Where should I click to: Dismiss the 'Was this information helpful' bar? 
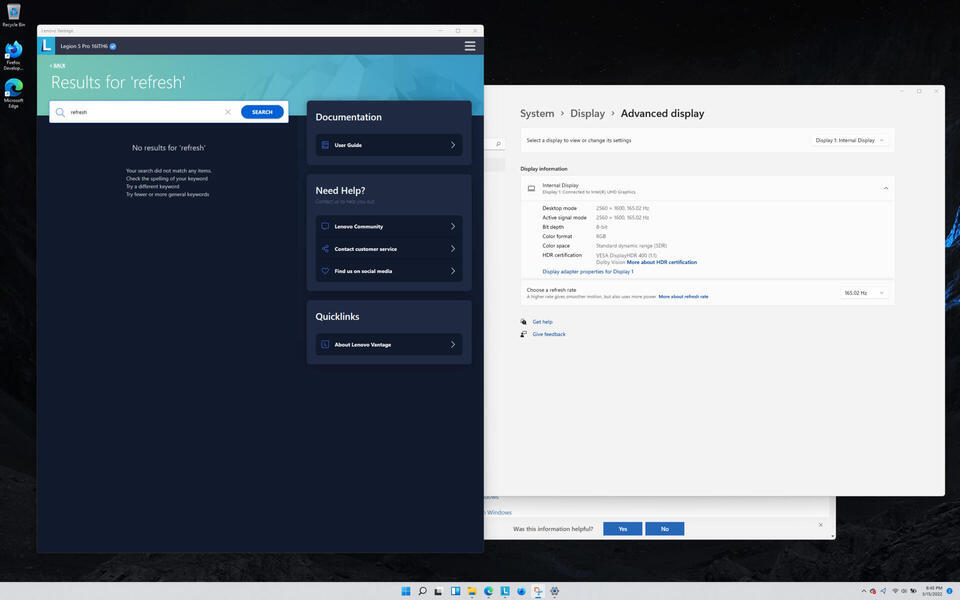pos(820,525)
